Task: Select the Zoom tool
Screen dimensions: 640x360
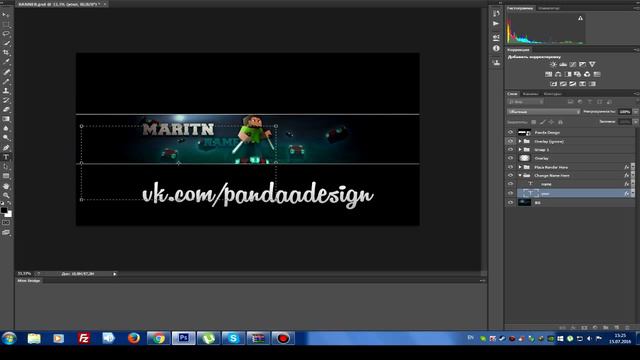Action: coord(6,196)
